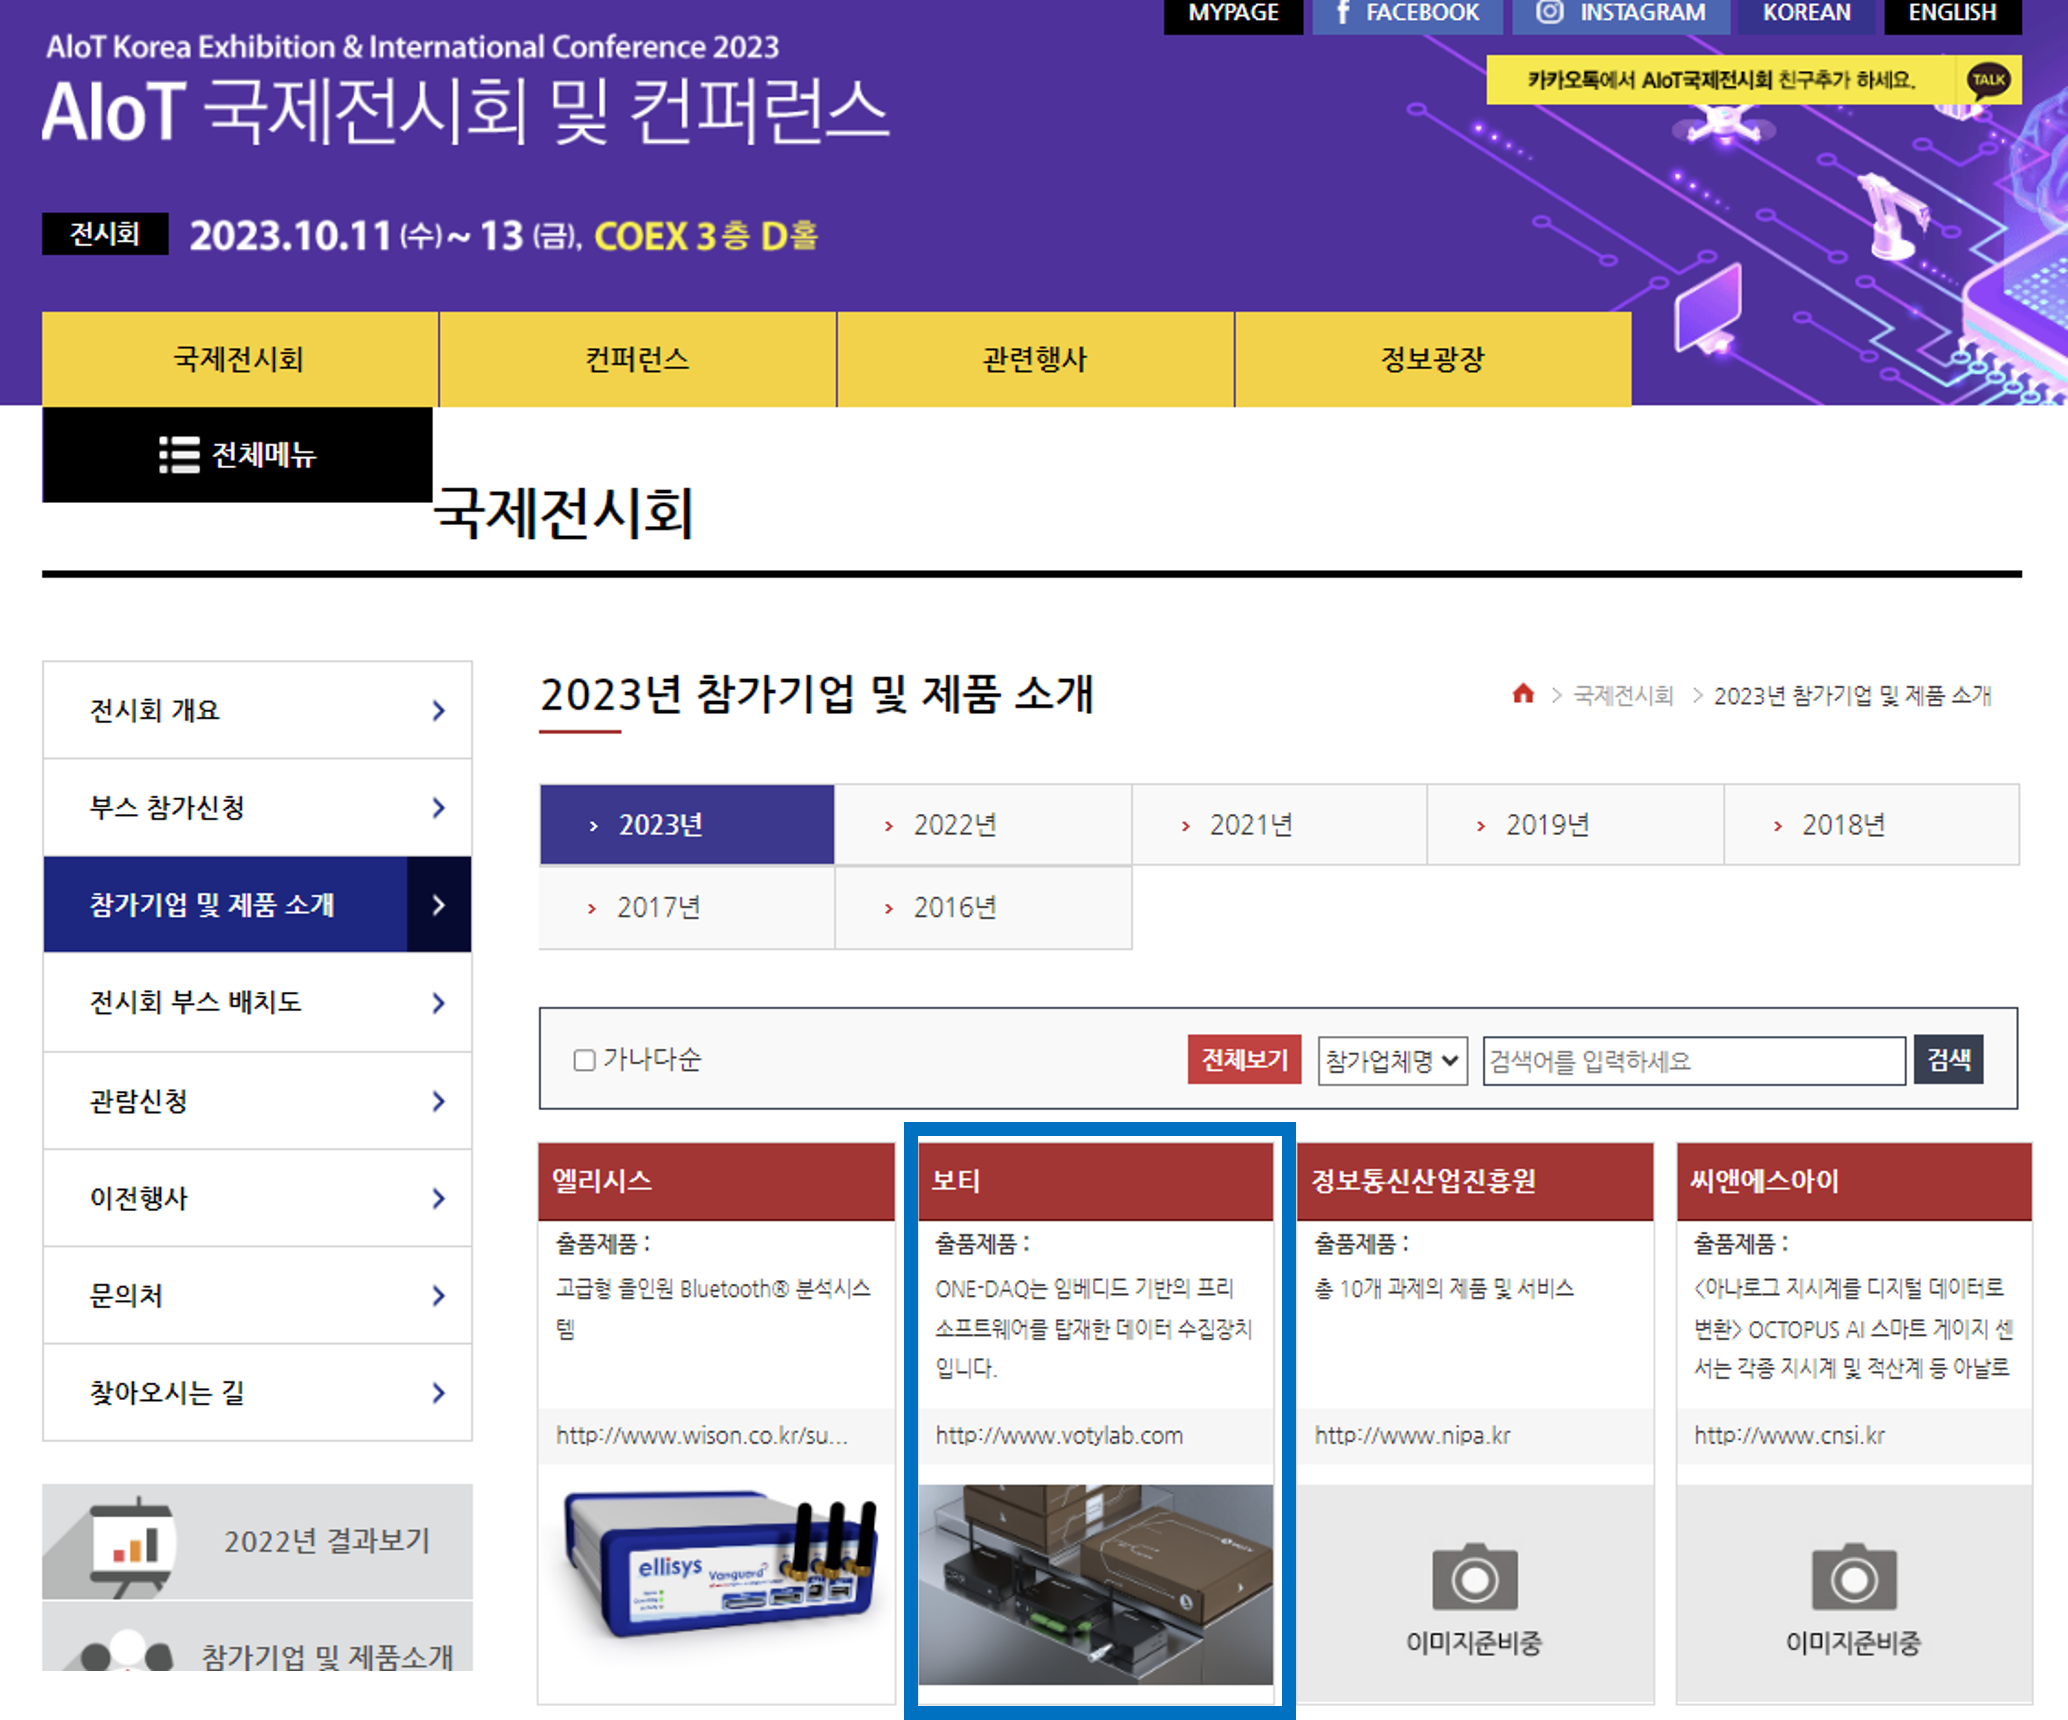Open the 관련행사 main menu
Screen dimensions: 2068x1720
[x=1035, y=359]
